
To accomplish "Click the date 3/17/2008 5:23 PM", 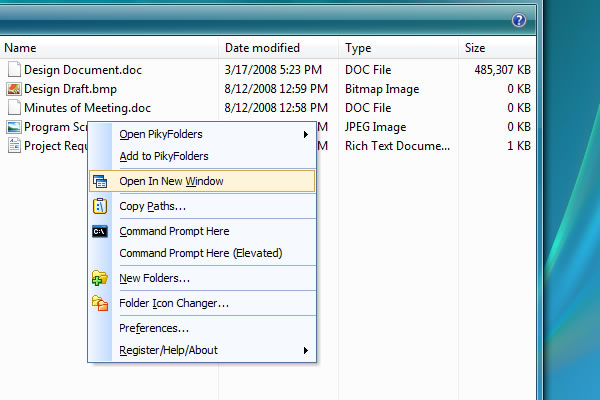I will [273, 70].
